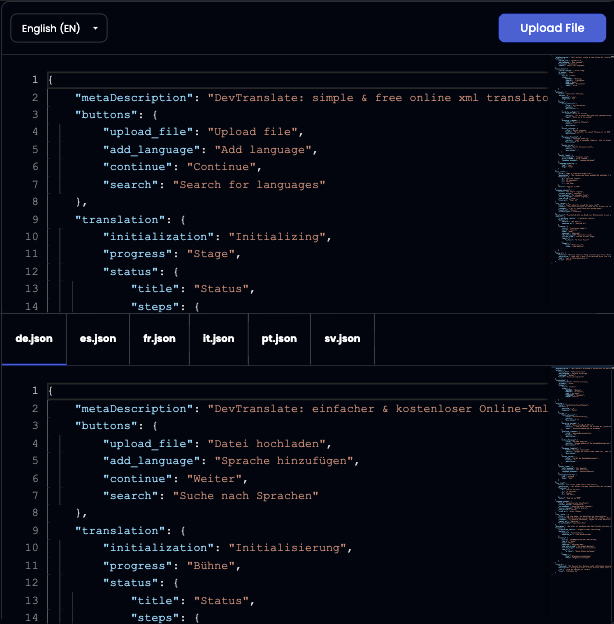Click "Weiter" value in German editor
Image resolution: width=614 pixels, height=624 pixels.
pos(214,479)
